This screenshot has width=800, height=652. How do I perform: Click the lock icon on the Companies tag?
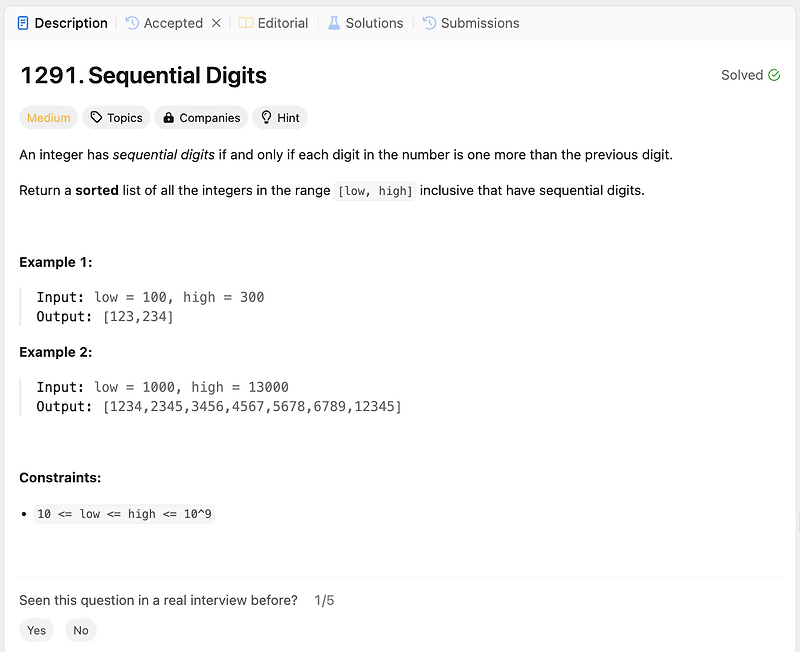[168, 117]
